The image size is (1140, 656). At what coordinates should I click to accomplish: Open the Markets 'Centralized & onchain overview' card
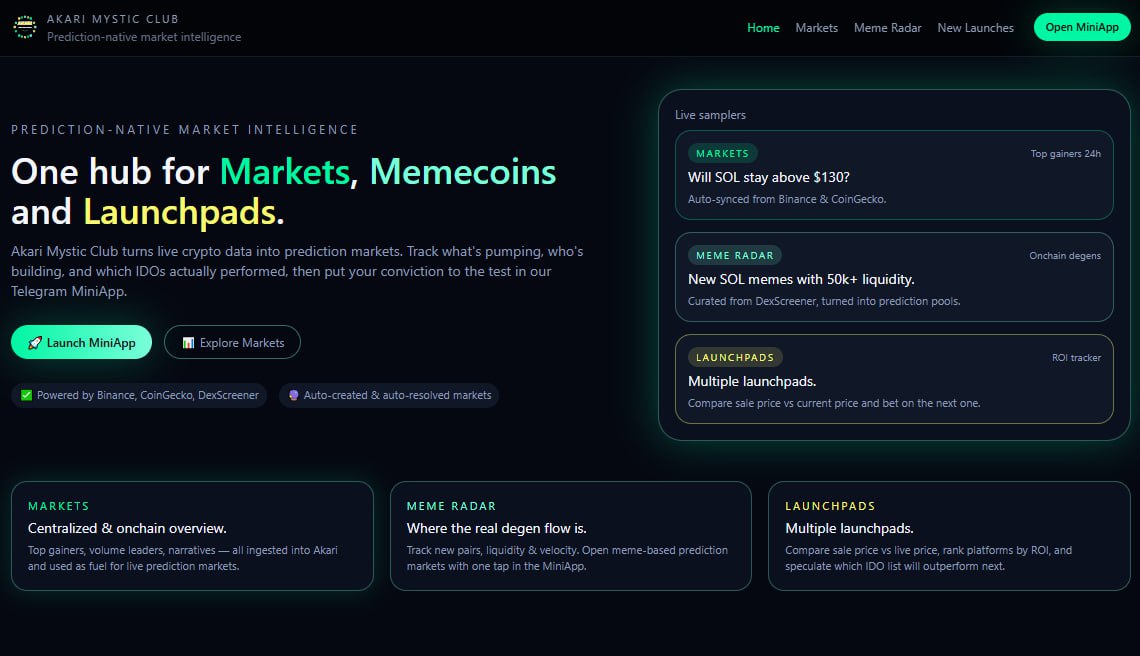click(x=192, y=536)
